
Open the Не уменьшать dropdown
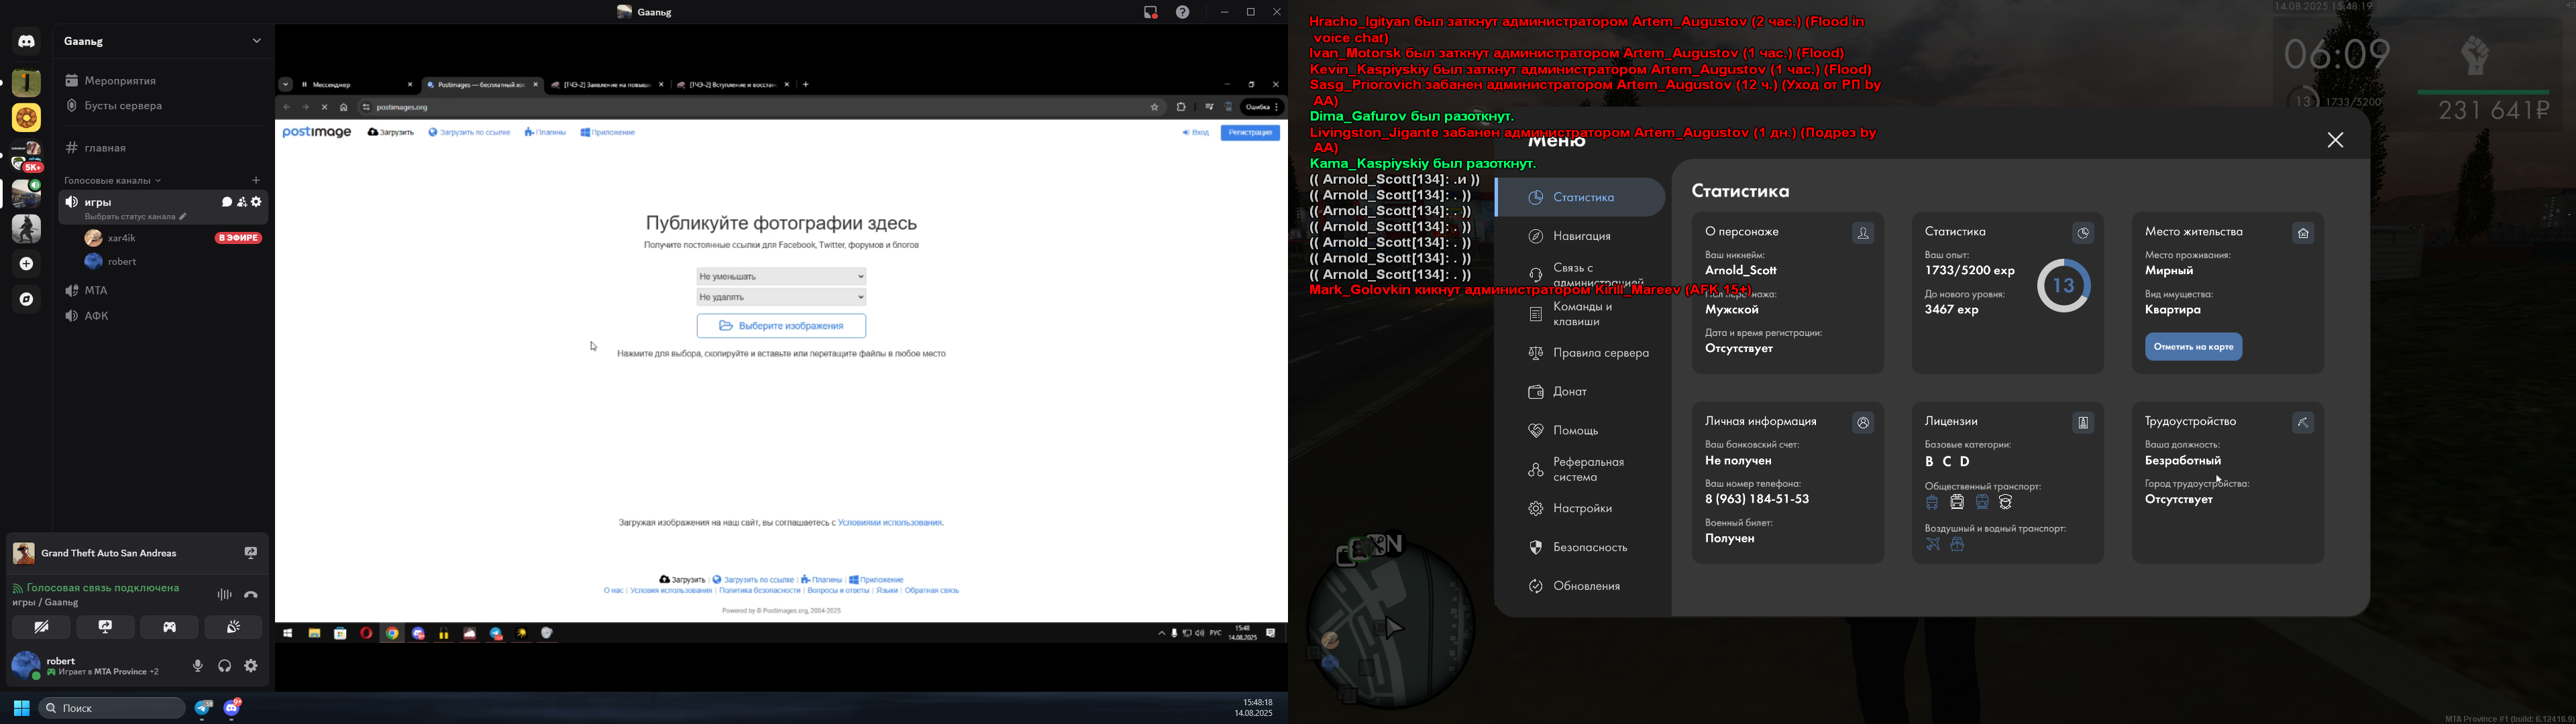[x=782, y=276]
